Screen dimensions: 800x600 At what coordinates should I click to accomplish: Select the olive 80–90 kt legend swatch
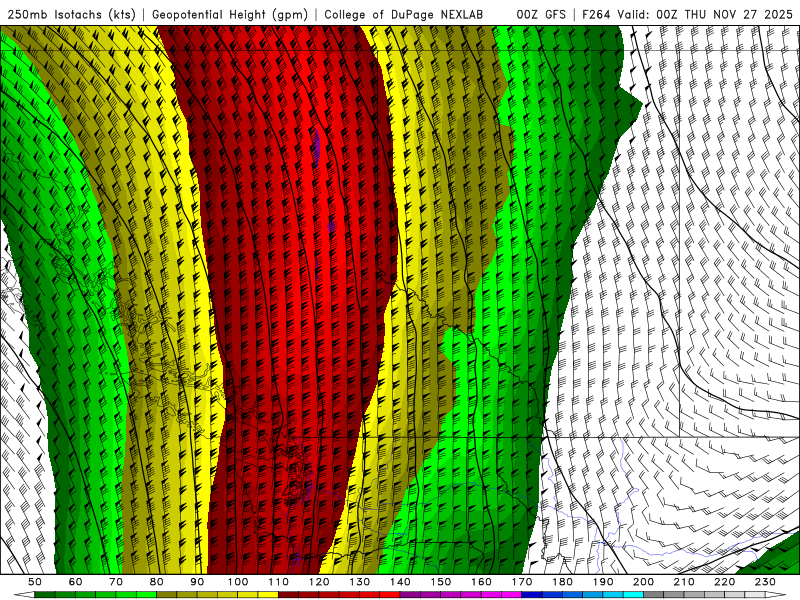pos(177,595)
